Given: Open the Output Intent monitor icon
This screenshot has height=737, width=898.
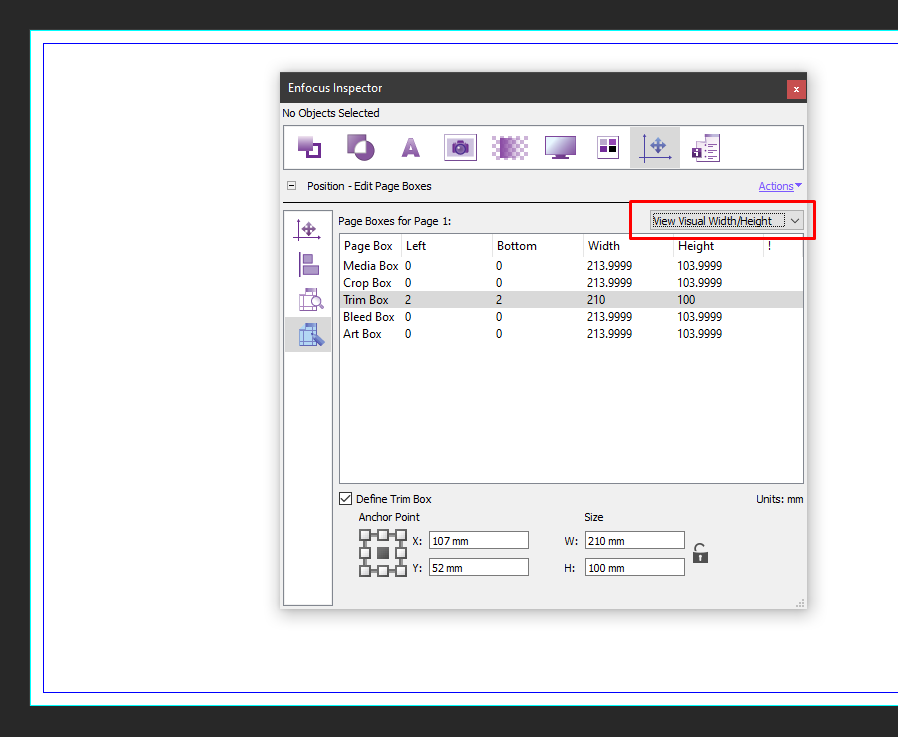Looking at the screenshot, I should (560, 148).
